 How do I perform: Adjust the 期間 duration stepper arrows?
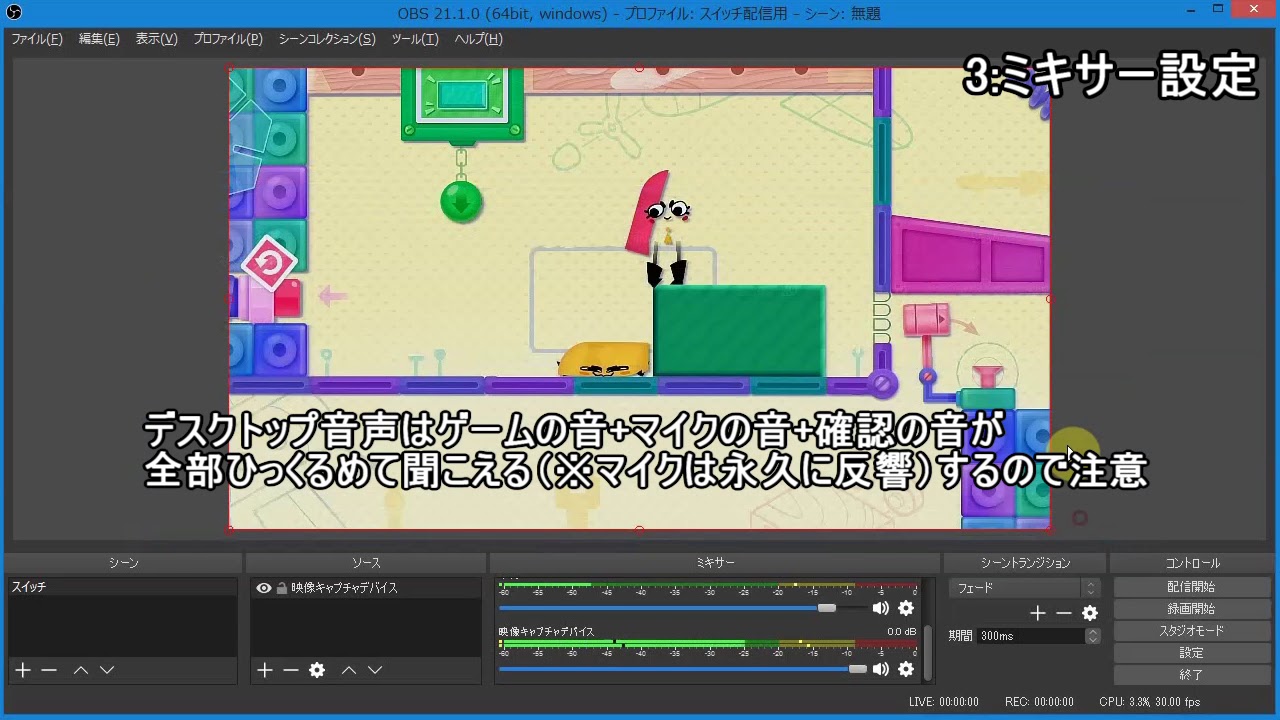click(x=1093, y=636)
